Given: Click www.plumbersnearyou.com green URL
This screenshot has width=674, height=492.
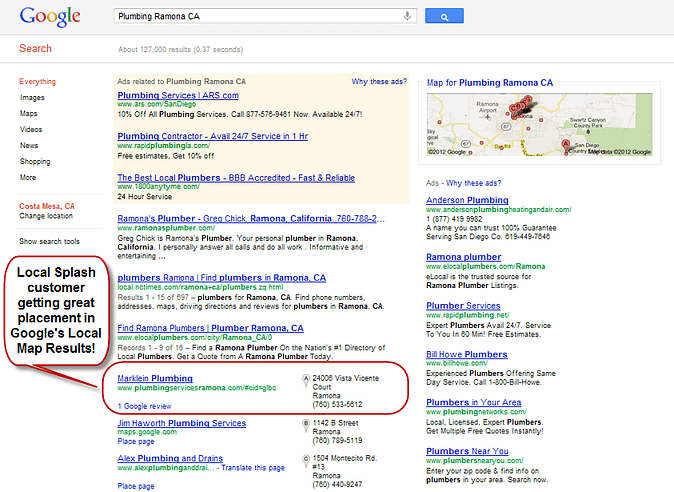Looking at the screenshot, I should (475, 461).
